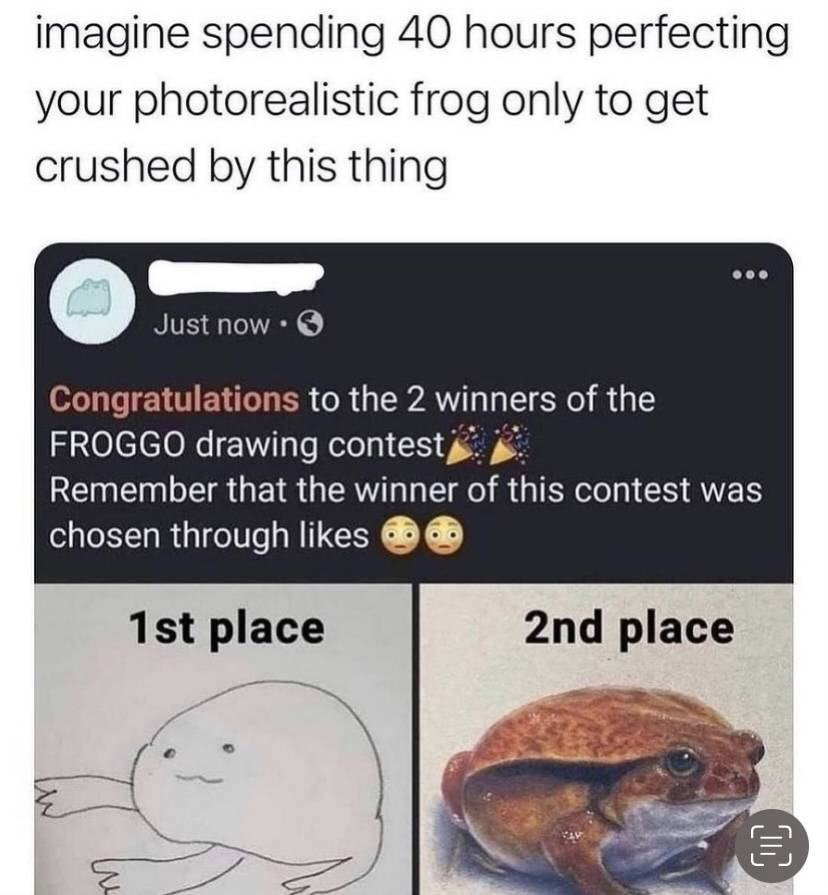Screen dimensions: 828x895
Task: Click the FROGGO drawing contest text
Action: (247, 445)
